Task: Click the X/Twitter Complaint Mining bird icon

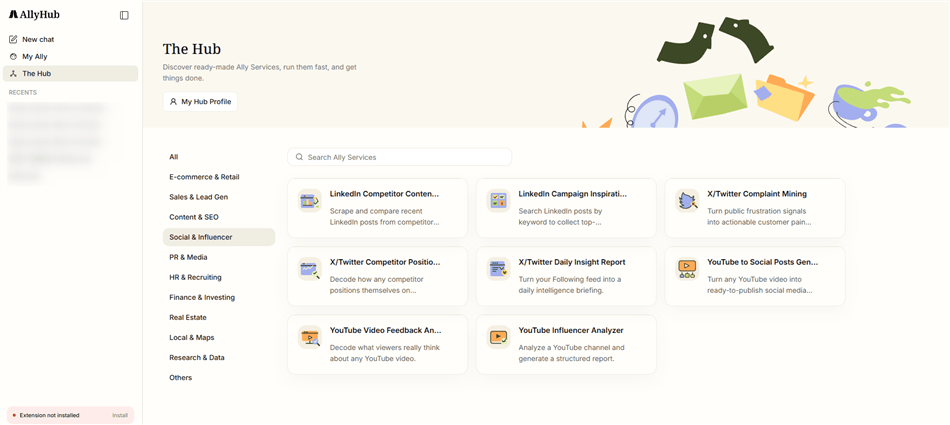Action: (687, 201)
